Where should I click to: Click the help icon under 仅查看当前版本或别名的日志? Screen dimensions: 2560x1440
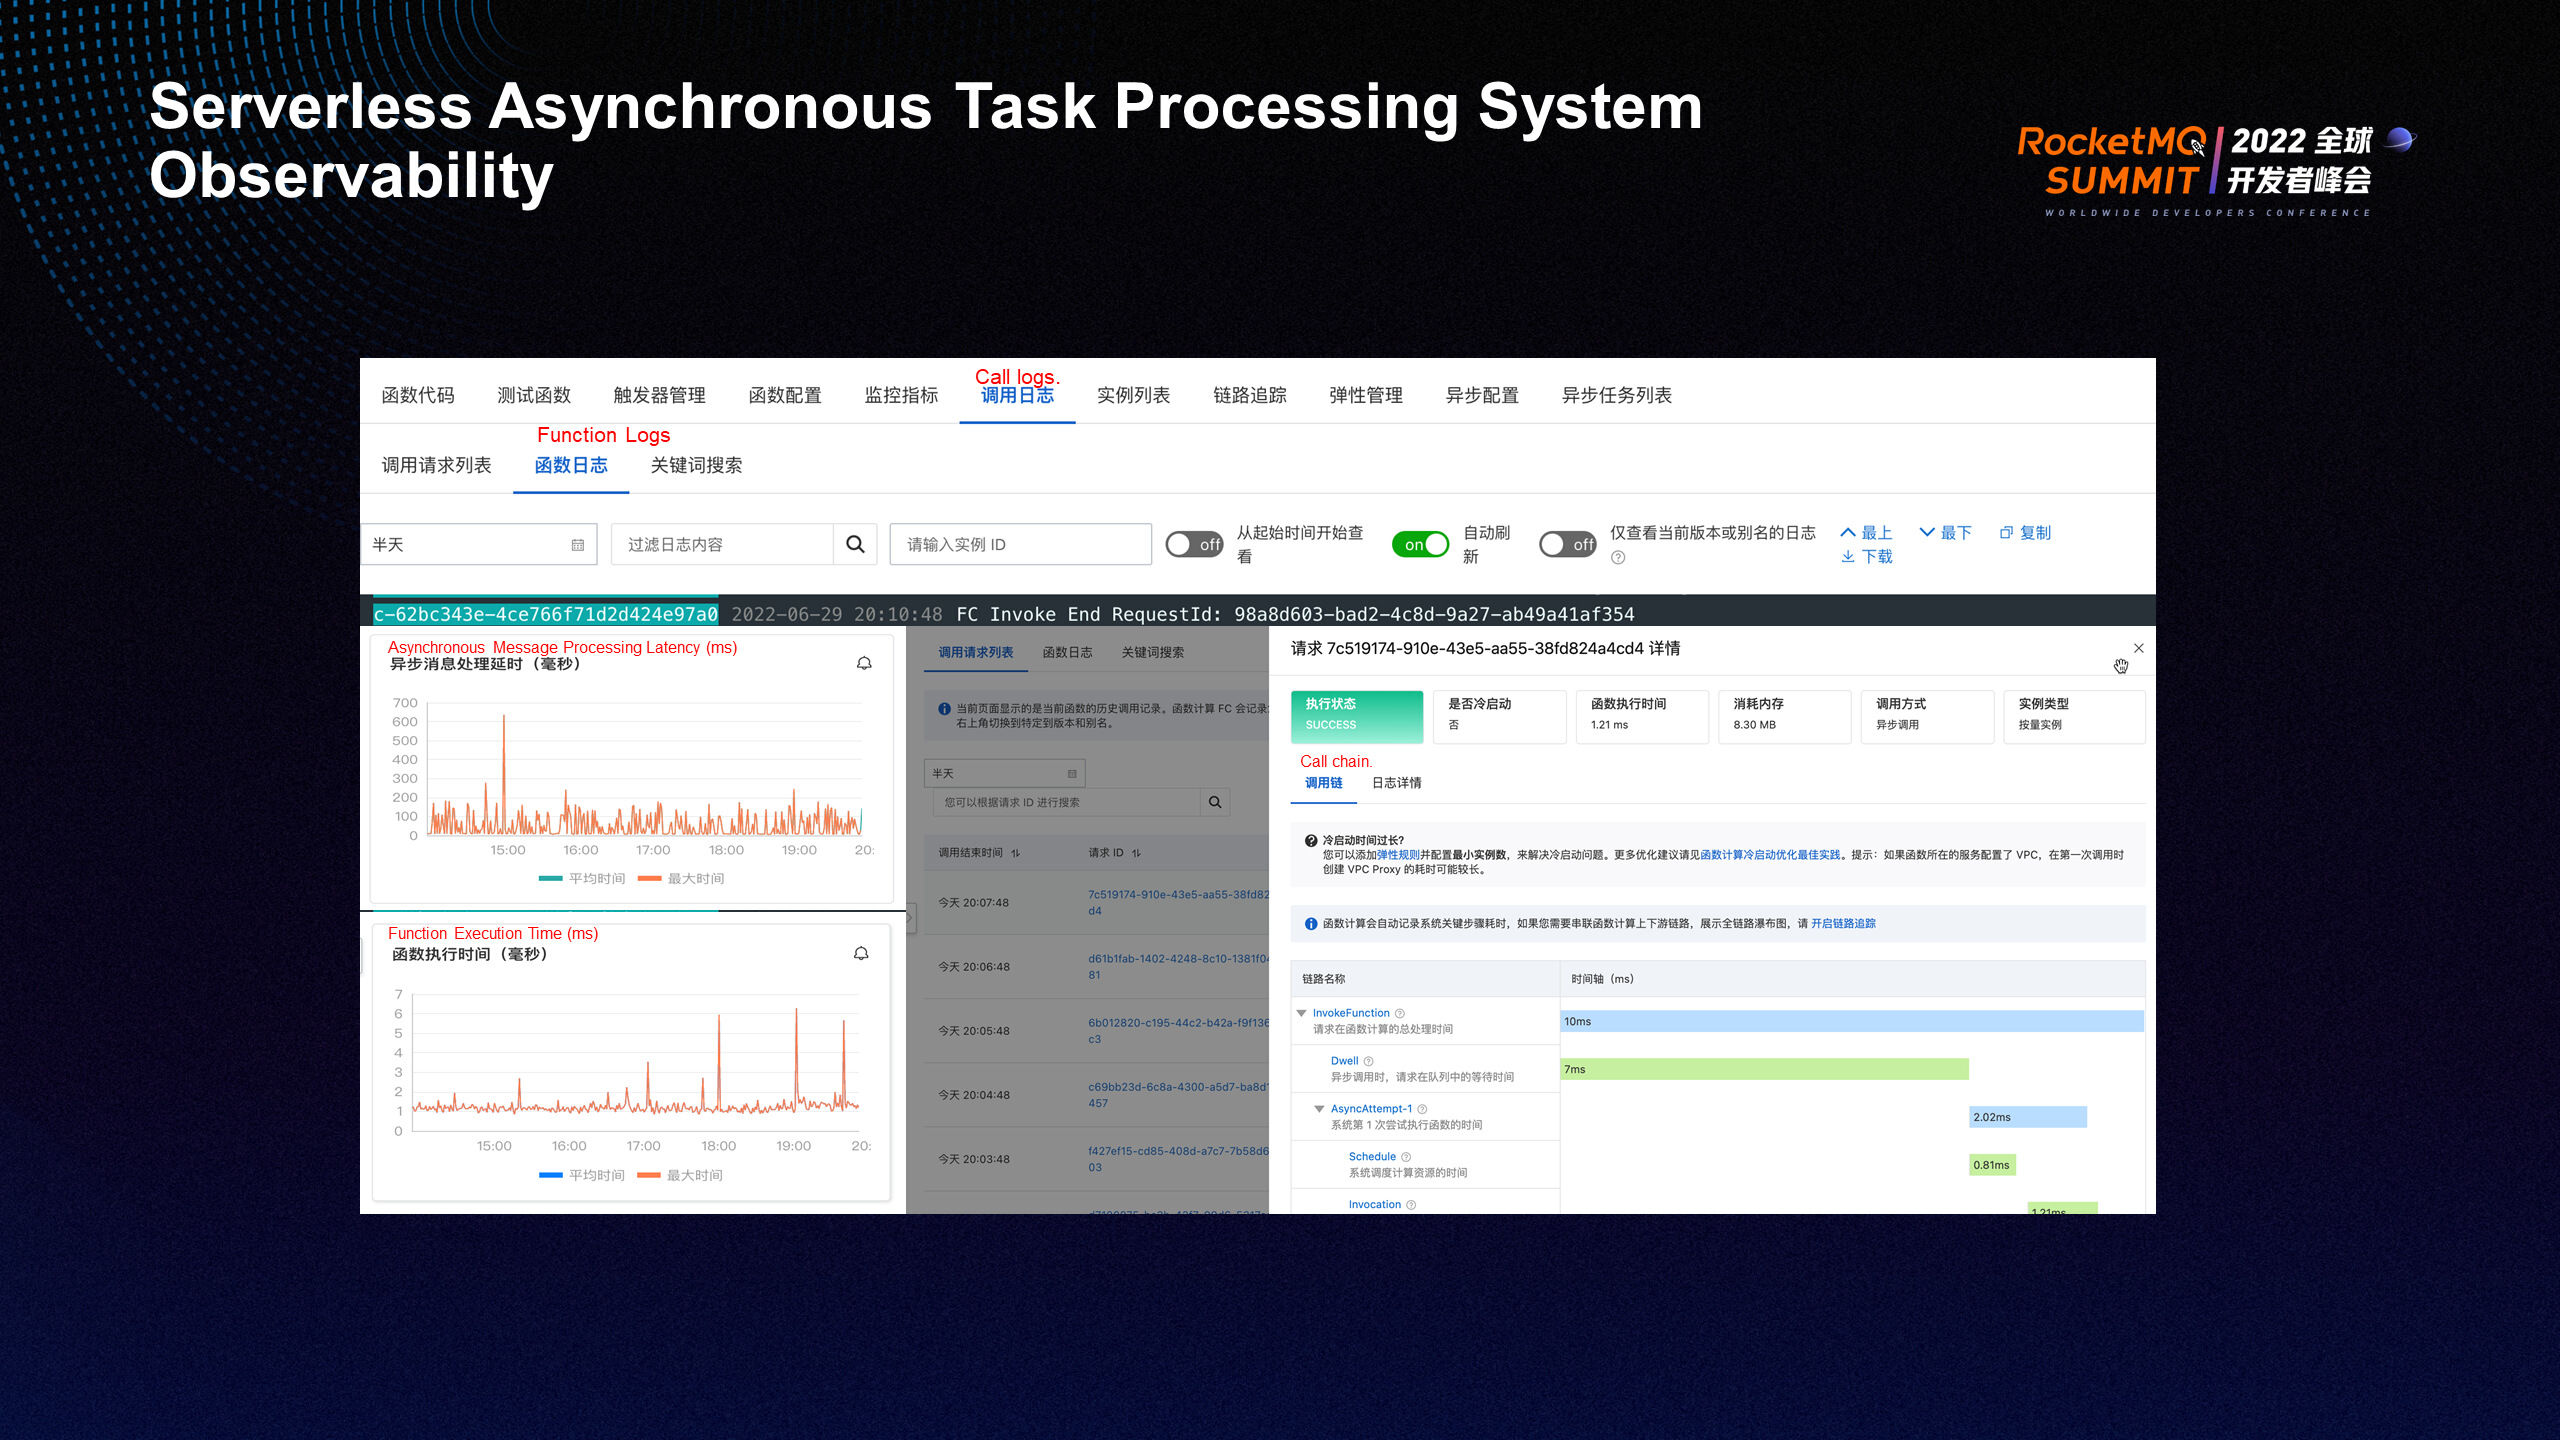[x=1618, y=558]
